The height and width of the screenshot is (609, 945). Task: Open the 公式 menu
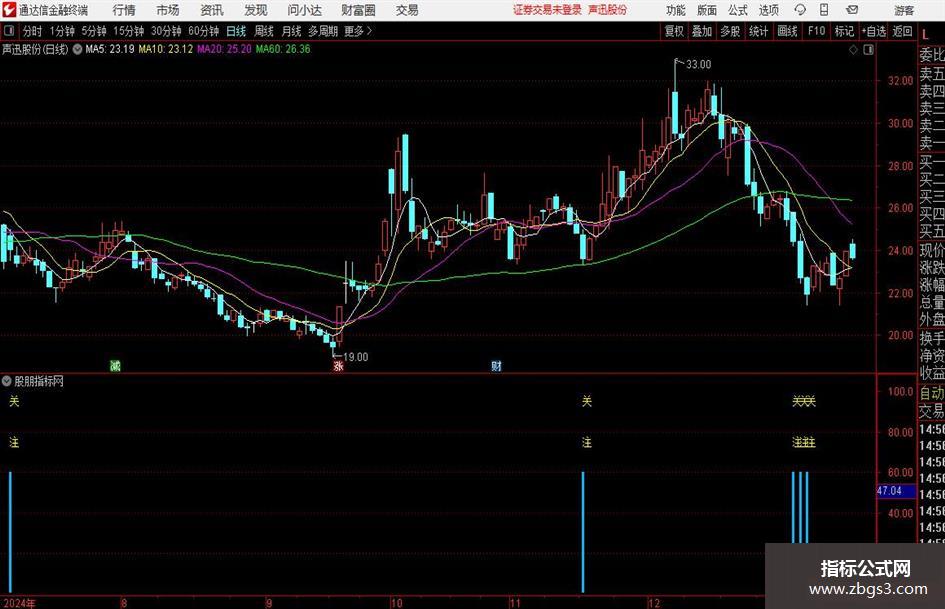738,10
